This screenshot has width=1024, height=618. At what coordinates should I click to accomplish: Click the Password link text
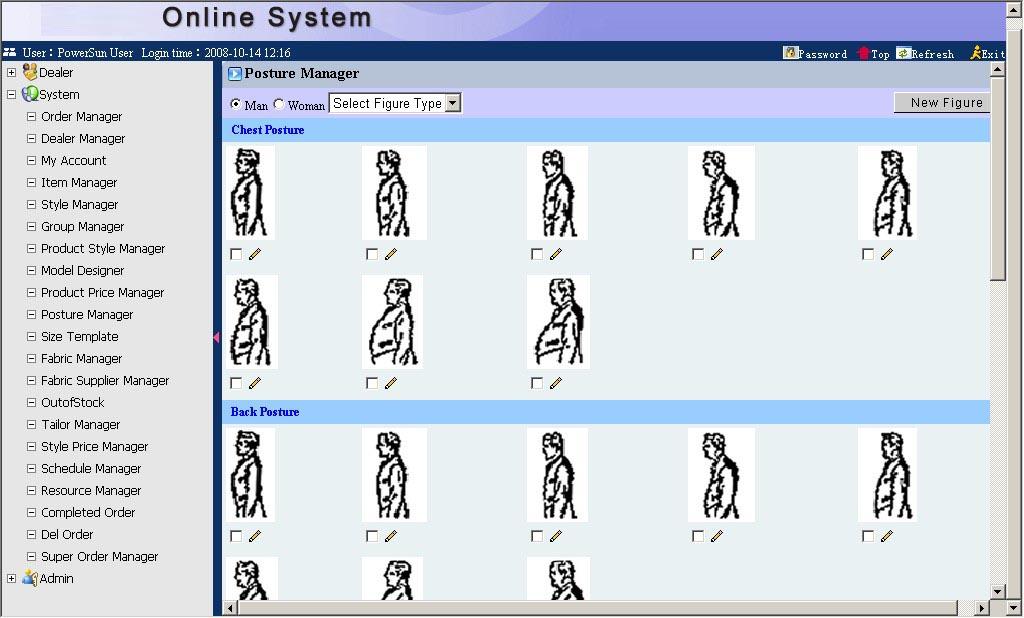pos(823,54)
